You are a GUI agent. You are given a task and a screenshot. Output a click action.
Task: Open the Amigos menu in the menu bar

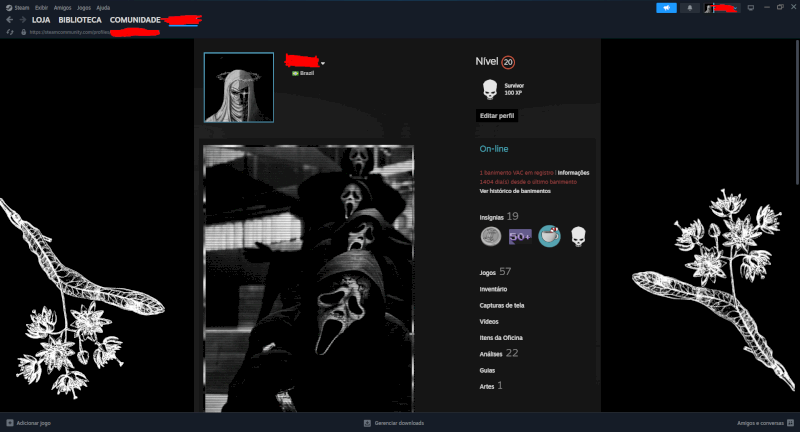pos(62,7)
